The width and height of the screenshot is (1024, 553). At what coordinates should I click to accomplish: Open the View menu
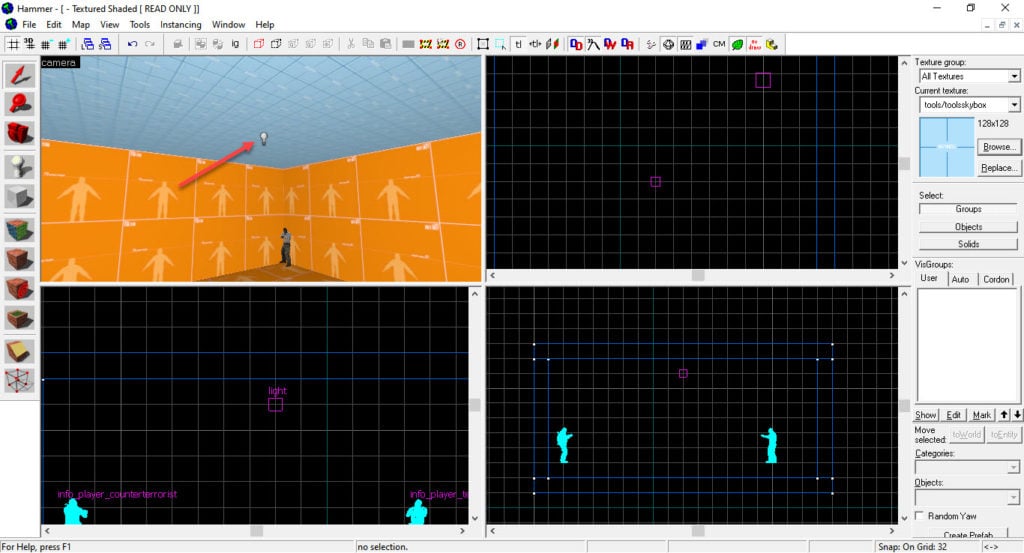(110, 24)
